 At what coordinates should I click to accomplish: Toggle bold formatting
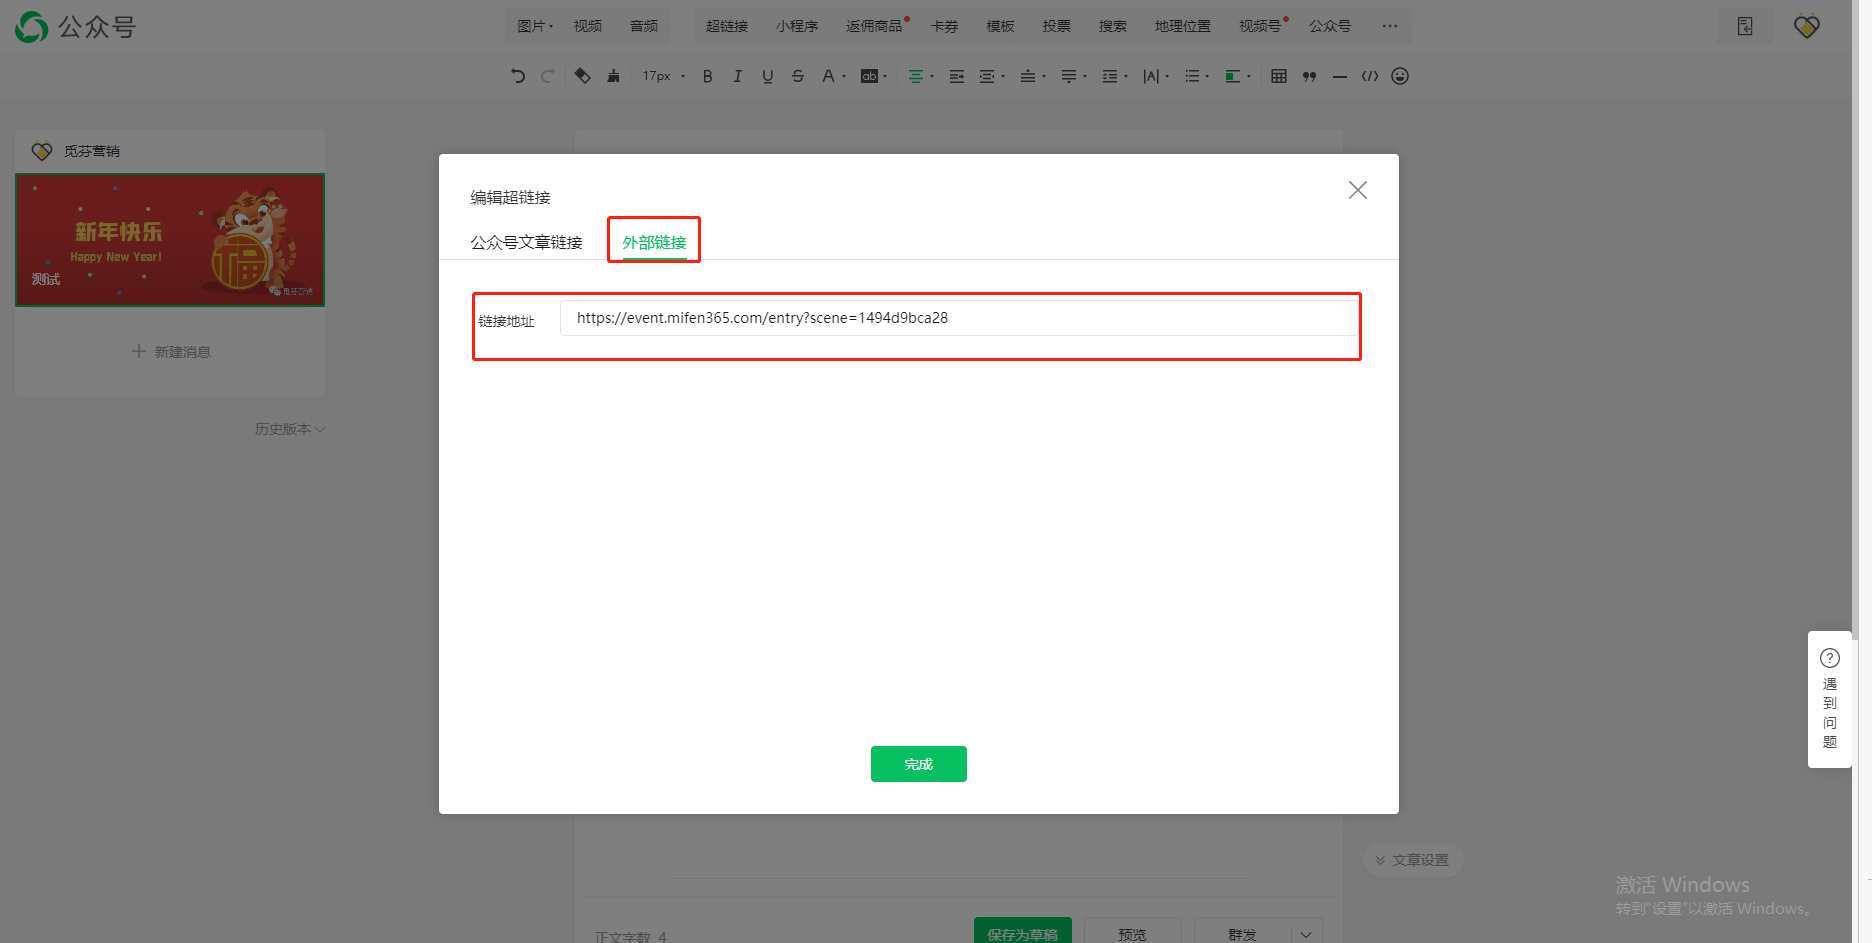point(707,76)
